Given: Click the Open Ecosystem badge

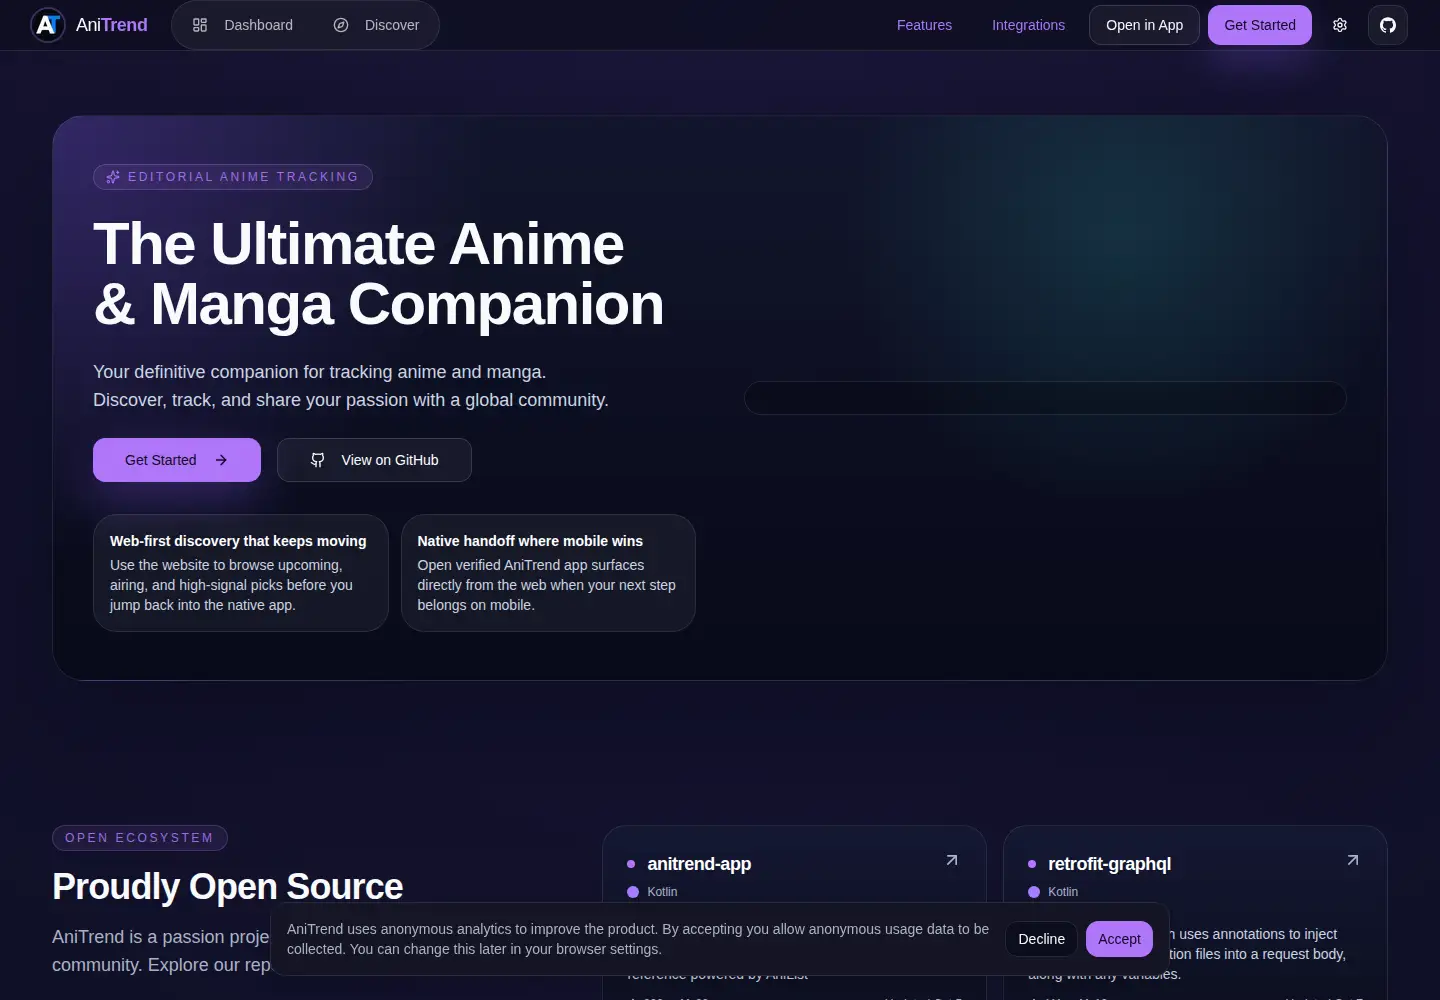Looking at the screenshot, I should (x=140, y=838).
